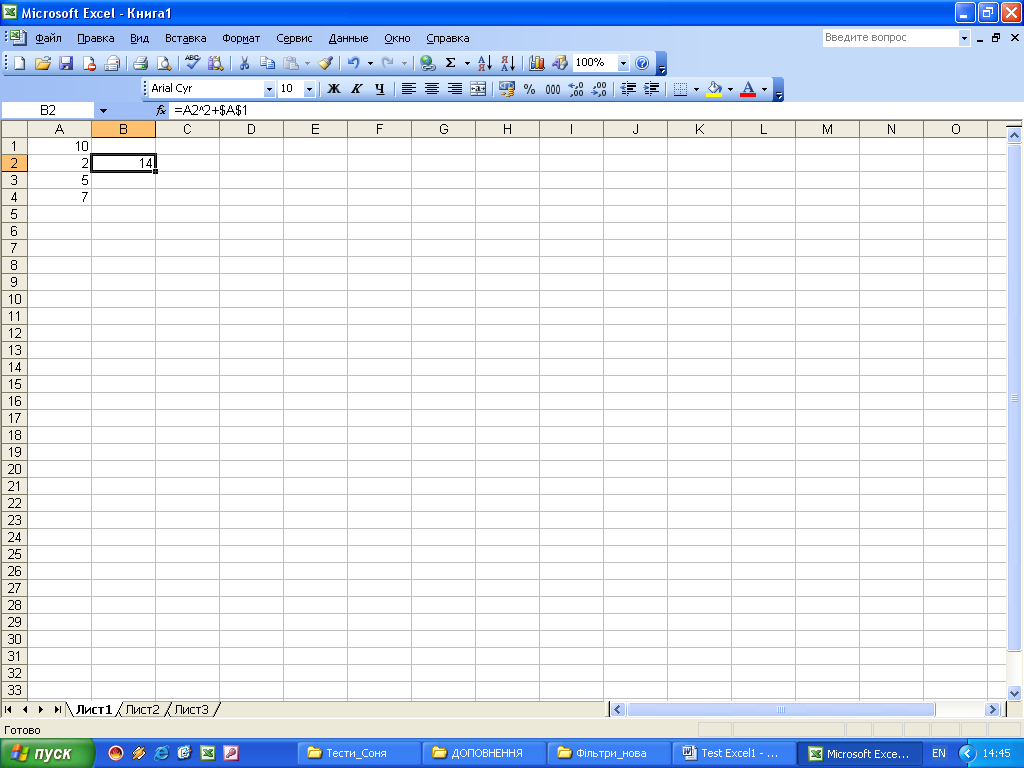This screenshot has width=1024, height=768.
Task: Run the ABC spelling check
Action: (x=193, y=63)
